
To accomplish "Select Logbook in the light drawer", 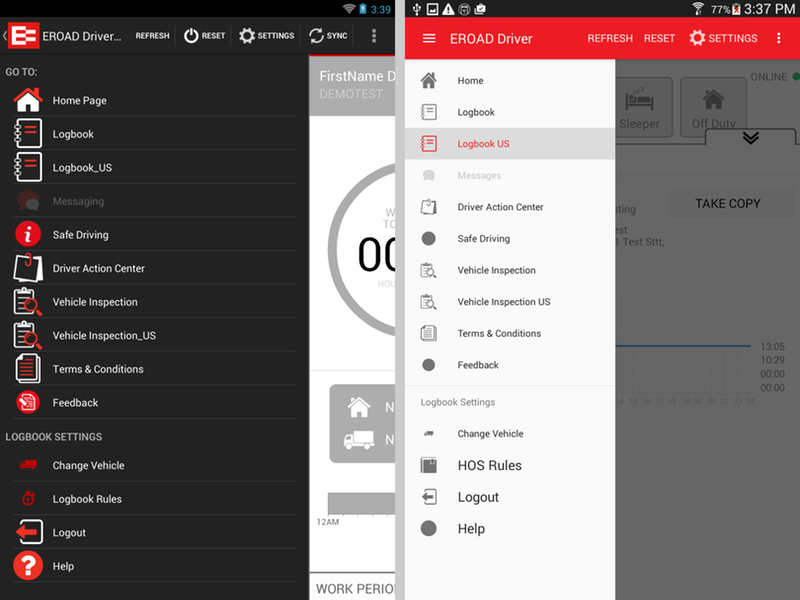I will point(510,112).
